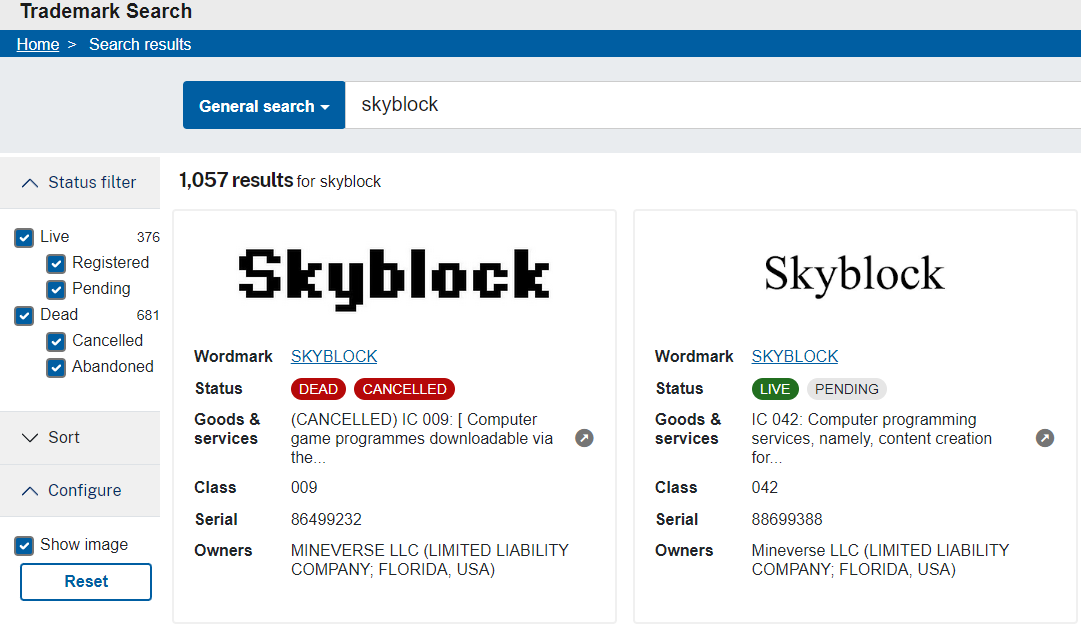
Task: Click the search field containing skyblock
Action: [x=713, y=105]
